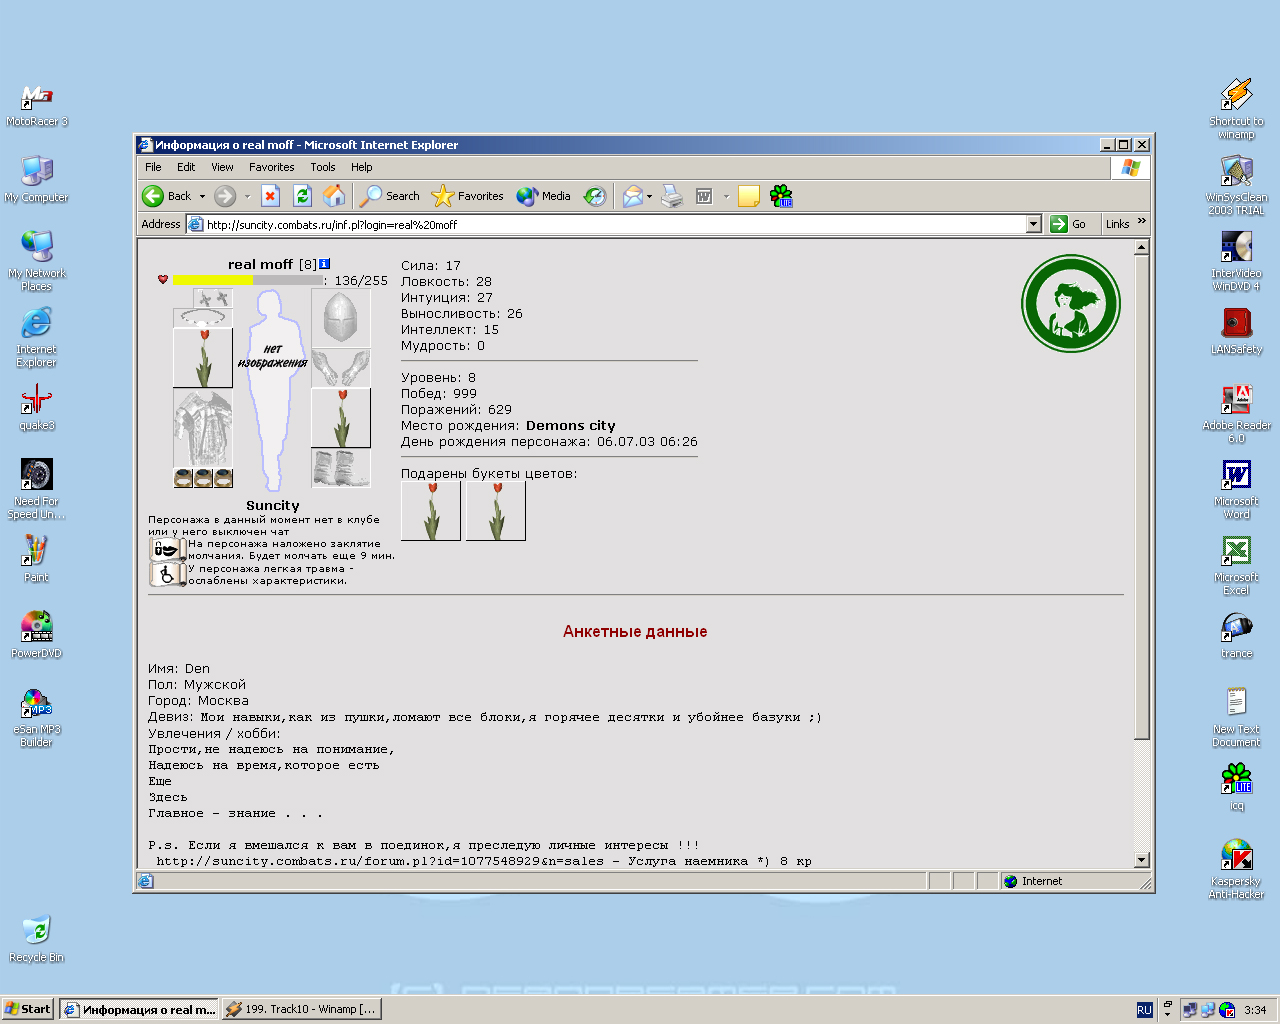This screenshot has height=1024, width=1280.
Task: Select the Kaspersky AntiHacker desktop icon
Action: 1237,869
